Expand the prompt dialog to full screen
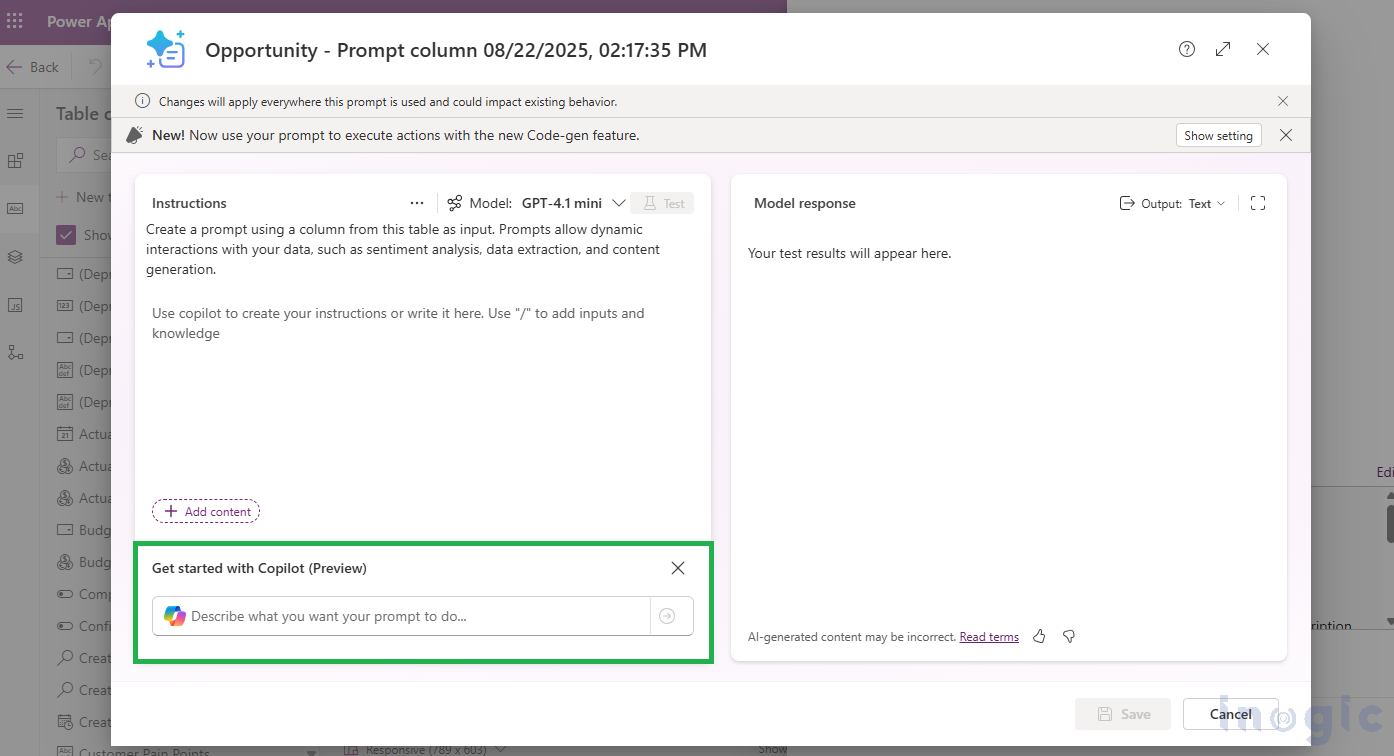 (1223, 49)
